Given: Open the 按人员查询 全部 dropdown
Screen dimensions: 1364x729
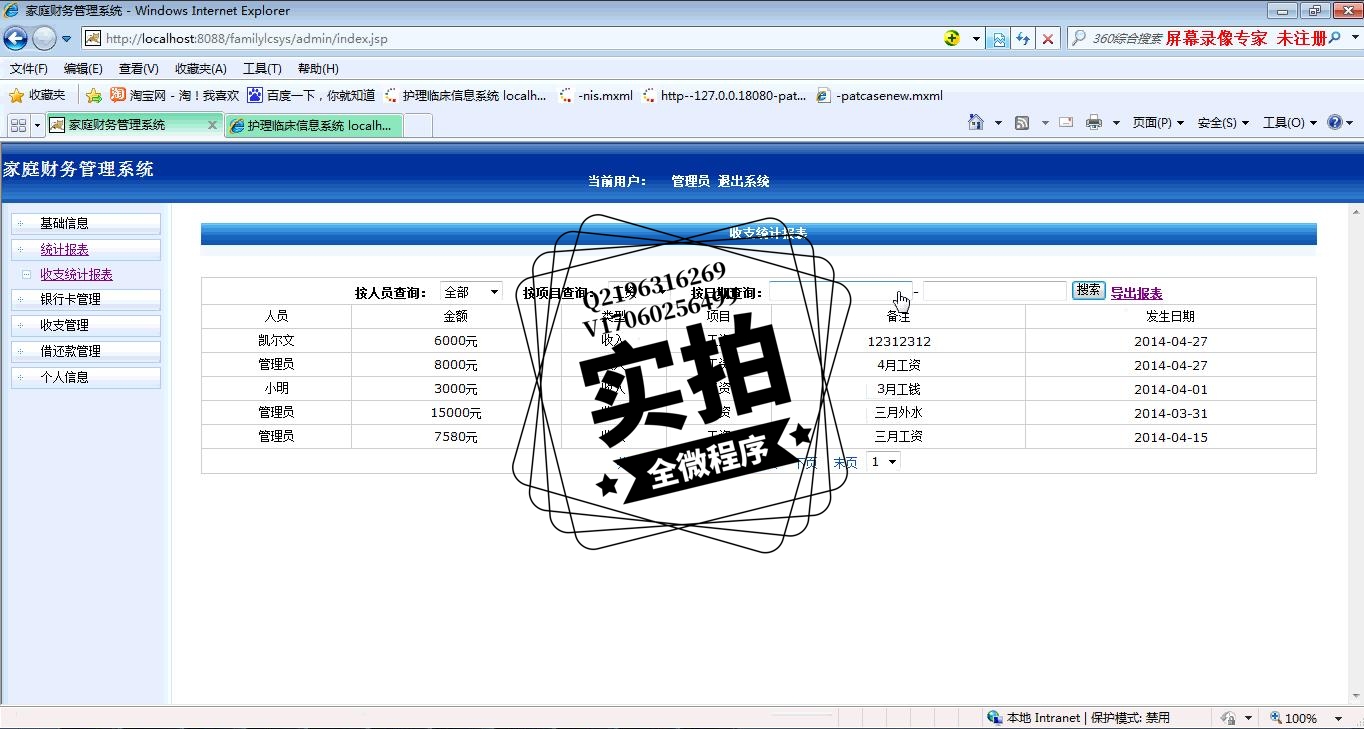Looking at the screenshot, I should click(471, 292).
